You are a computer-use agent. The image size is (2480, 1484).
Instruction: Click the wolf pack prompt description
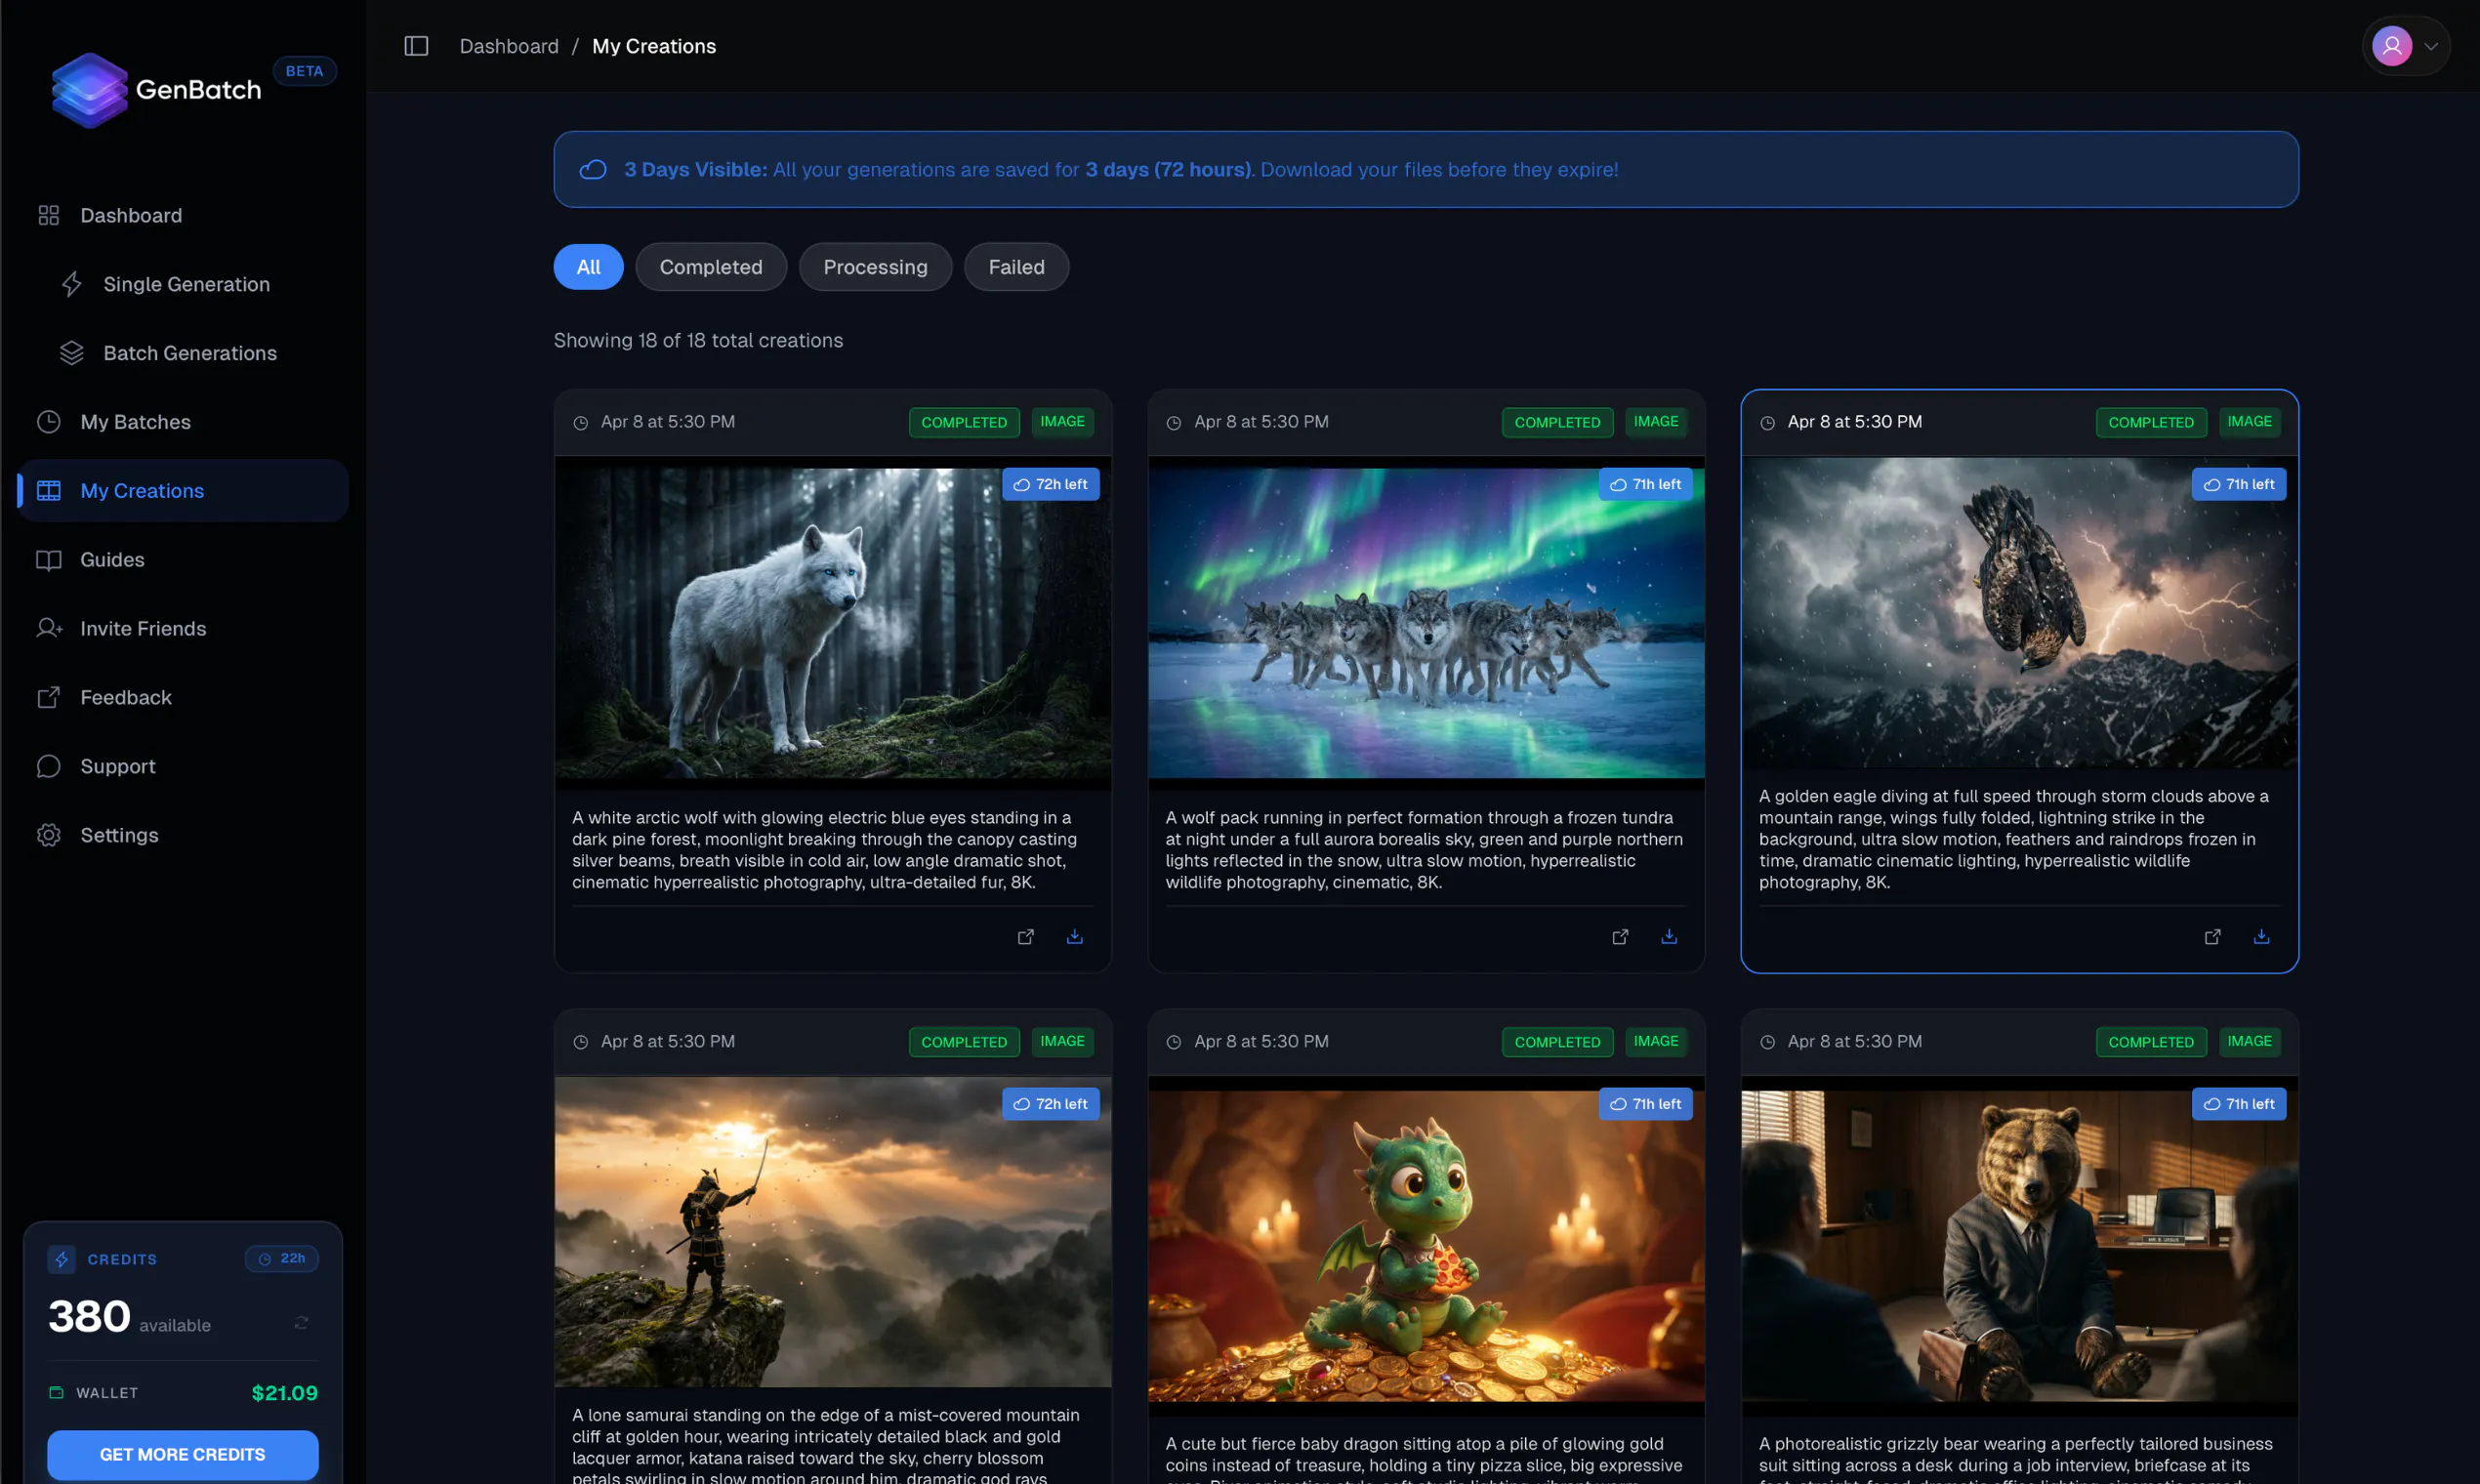[x=1424, y=850]
